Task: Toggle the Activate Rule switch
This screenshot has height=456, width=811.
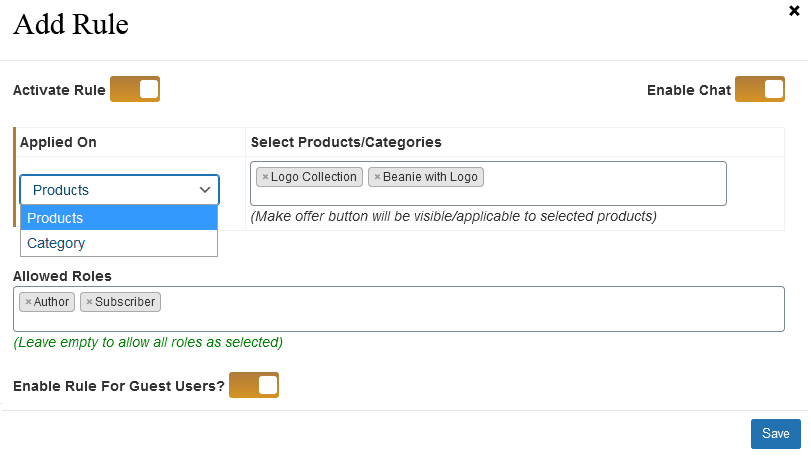Action: [x=135, y=90]
